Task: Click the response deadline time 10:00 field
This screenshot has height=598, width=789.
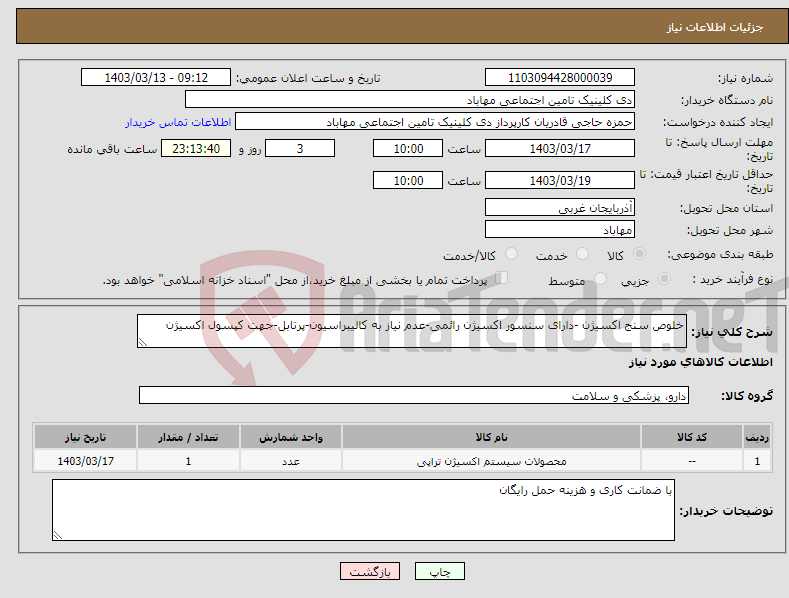Action: pyautogui.click(x=408, y=148)
